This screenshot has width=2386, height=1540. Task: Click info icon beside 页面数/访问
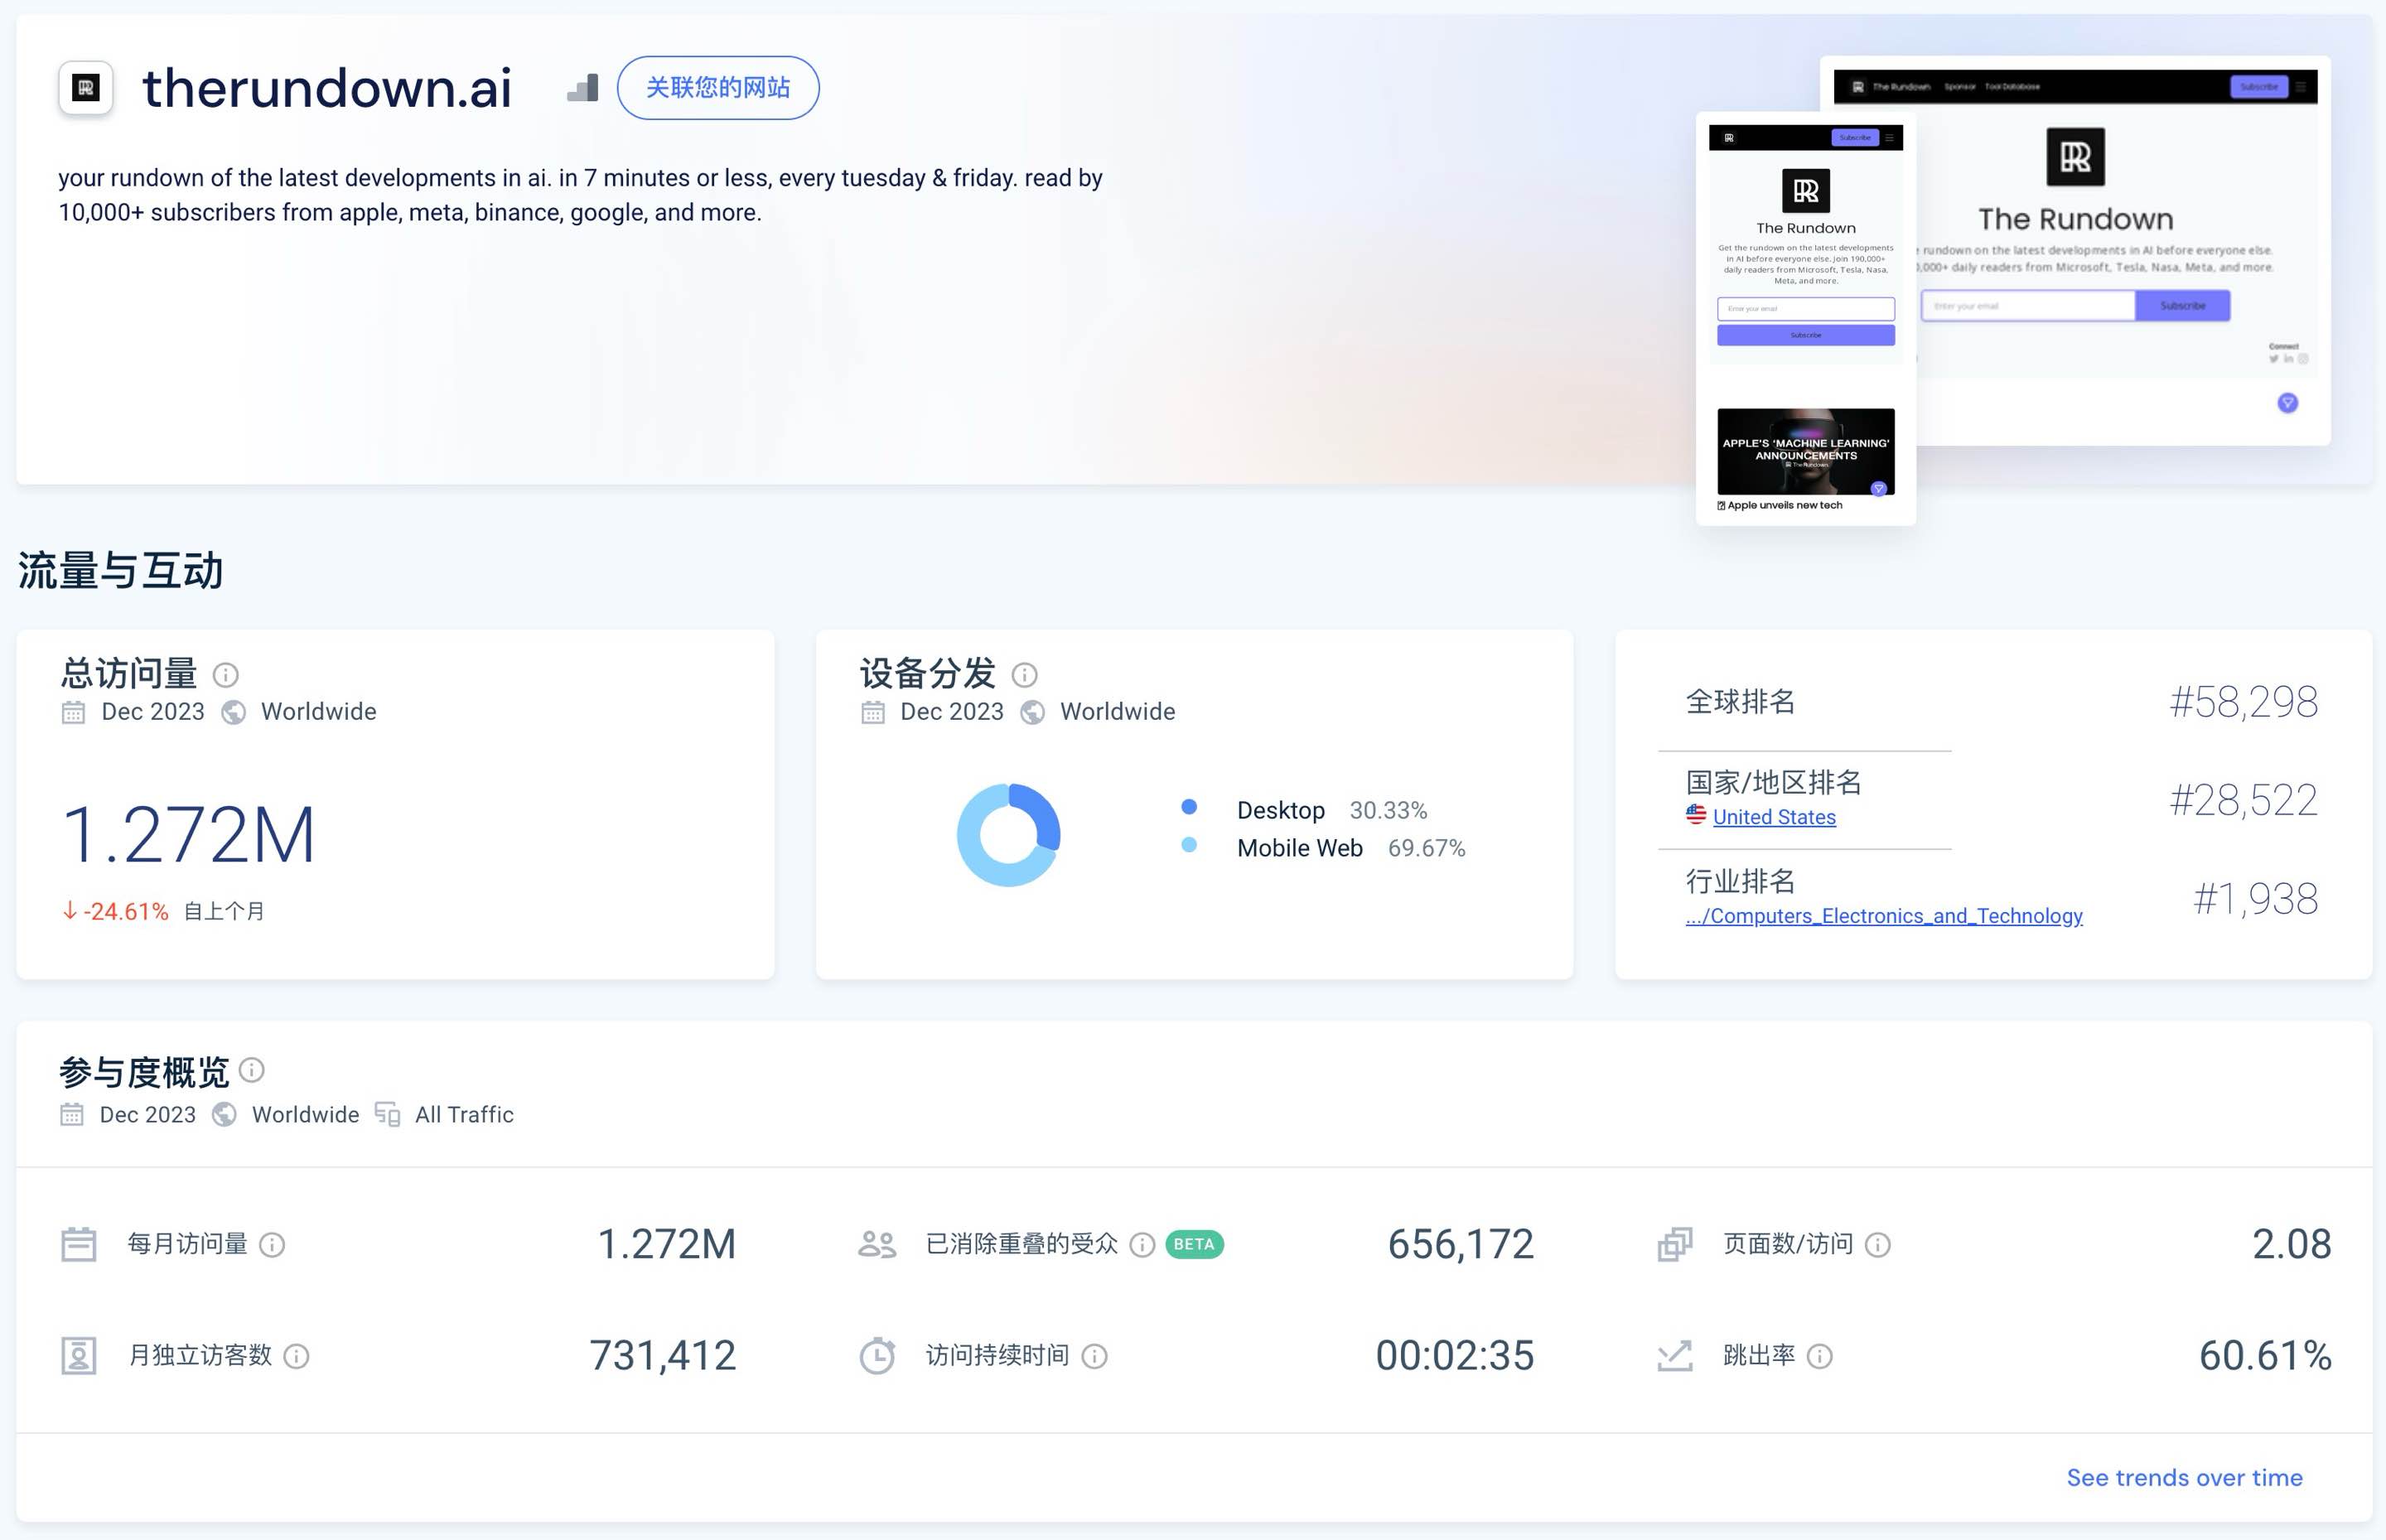[x=1878, y=1244]
